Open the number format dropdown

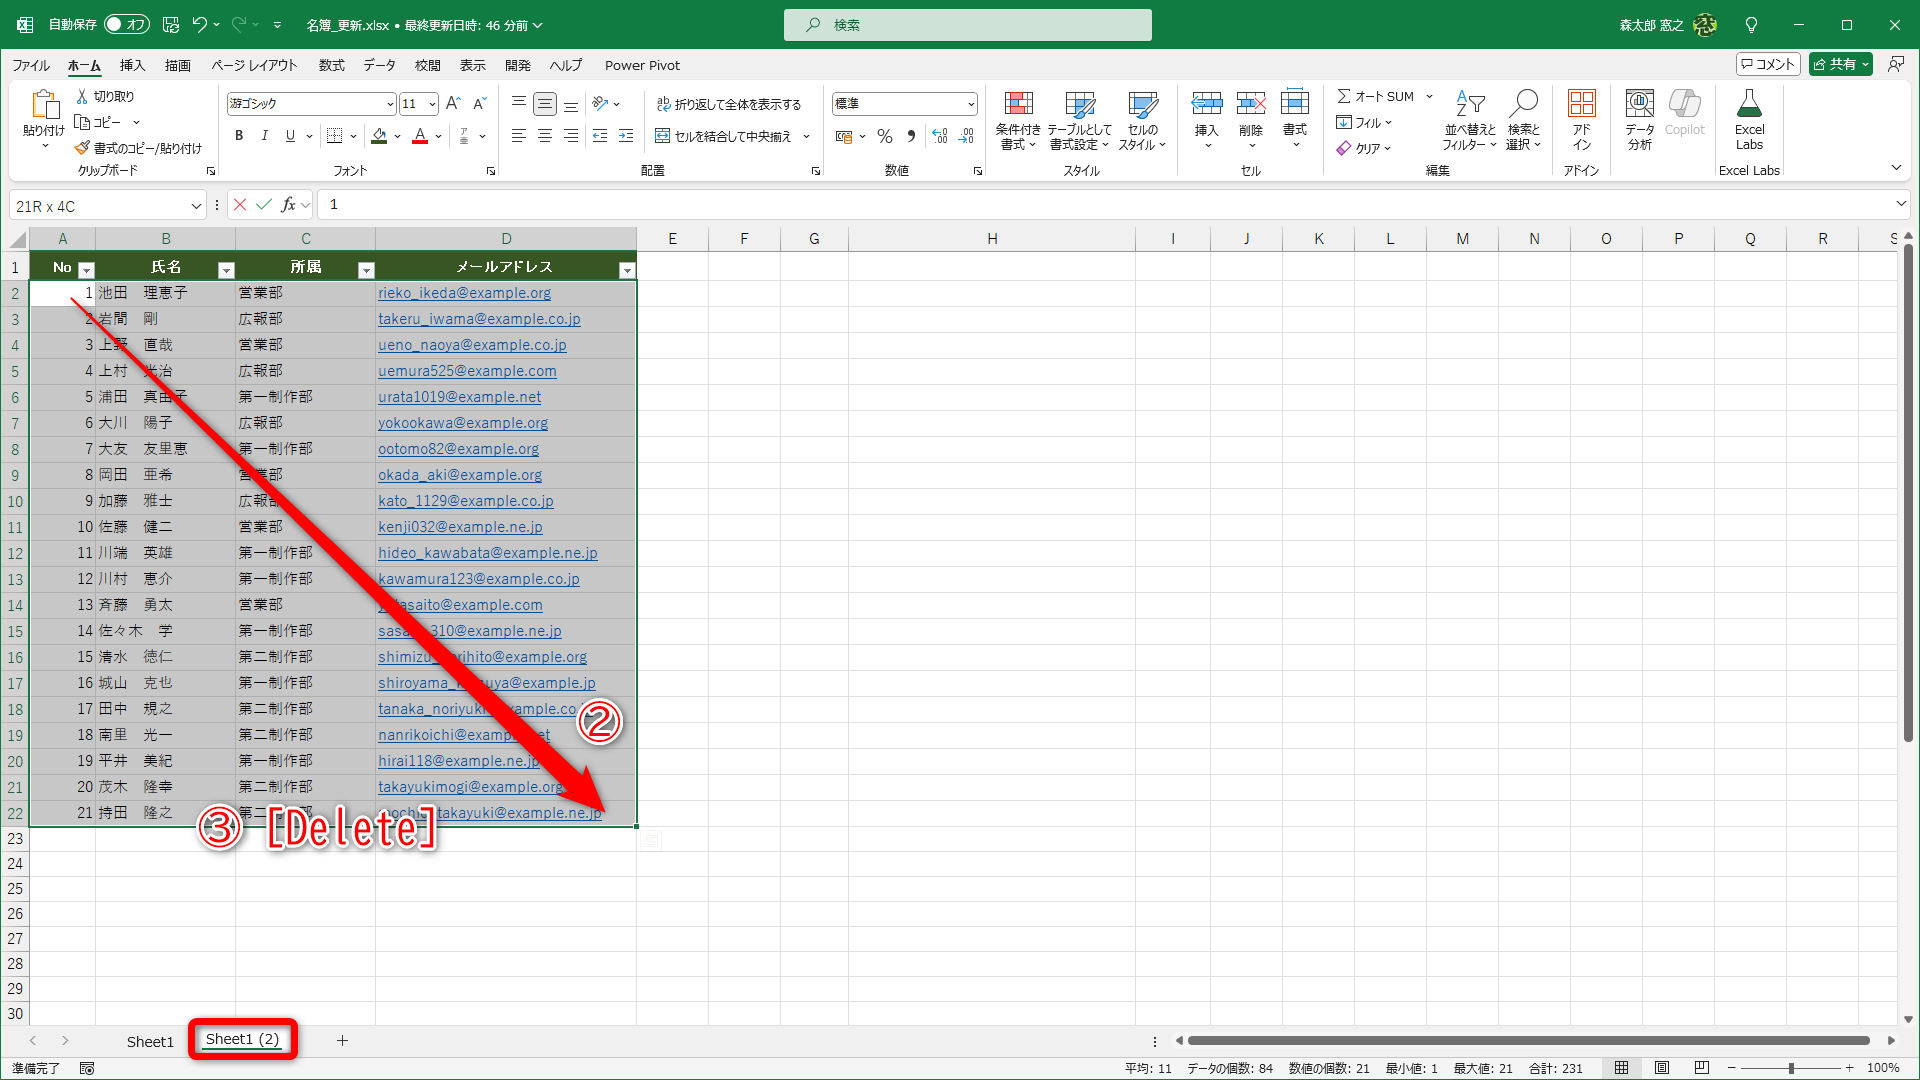tap(971, 104)
